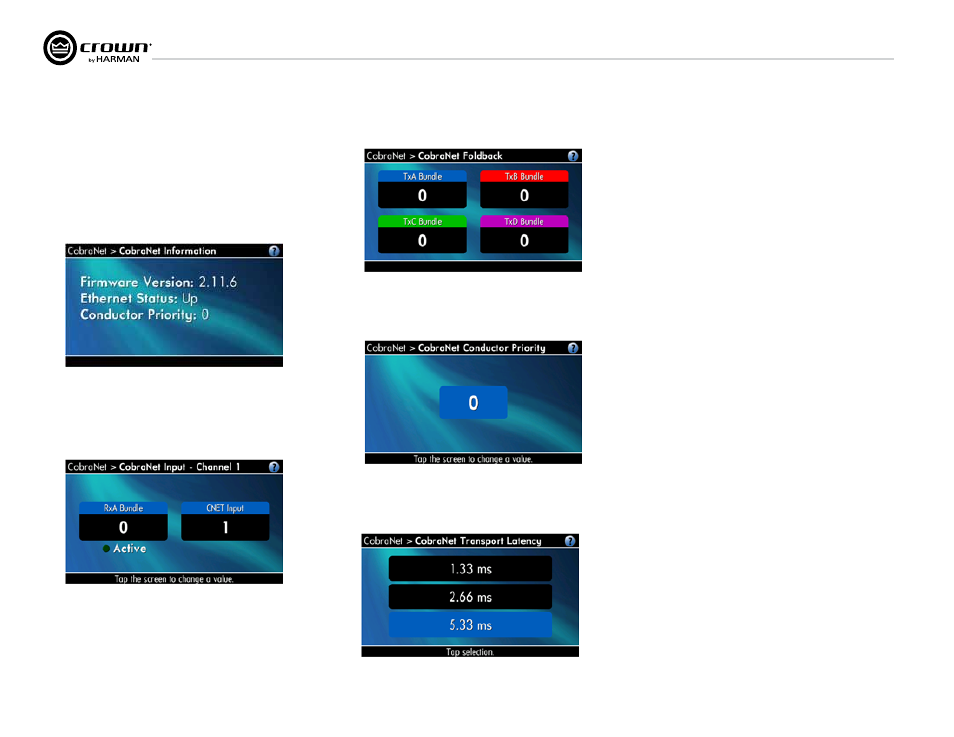954x737 pixels.
Task: Click the CobraNet Information title text
Action: click(x=167, y=251)
